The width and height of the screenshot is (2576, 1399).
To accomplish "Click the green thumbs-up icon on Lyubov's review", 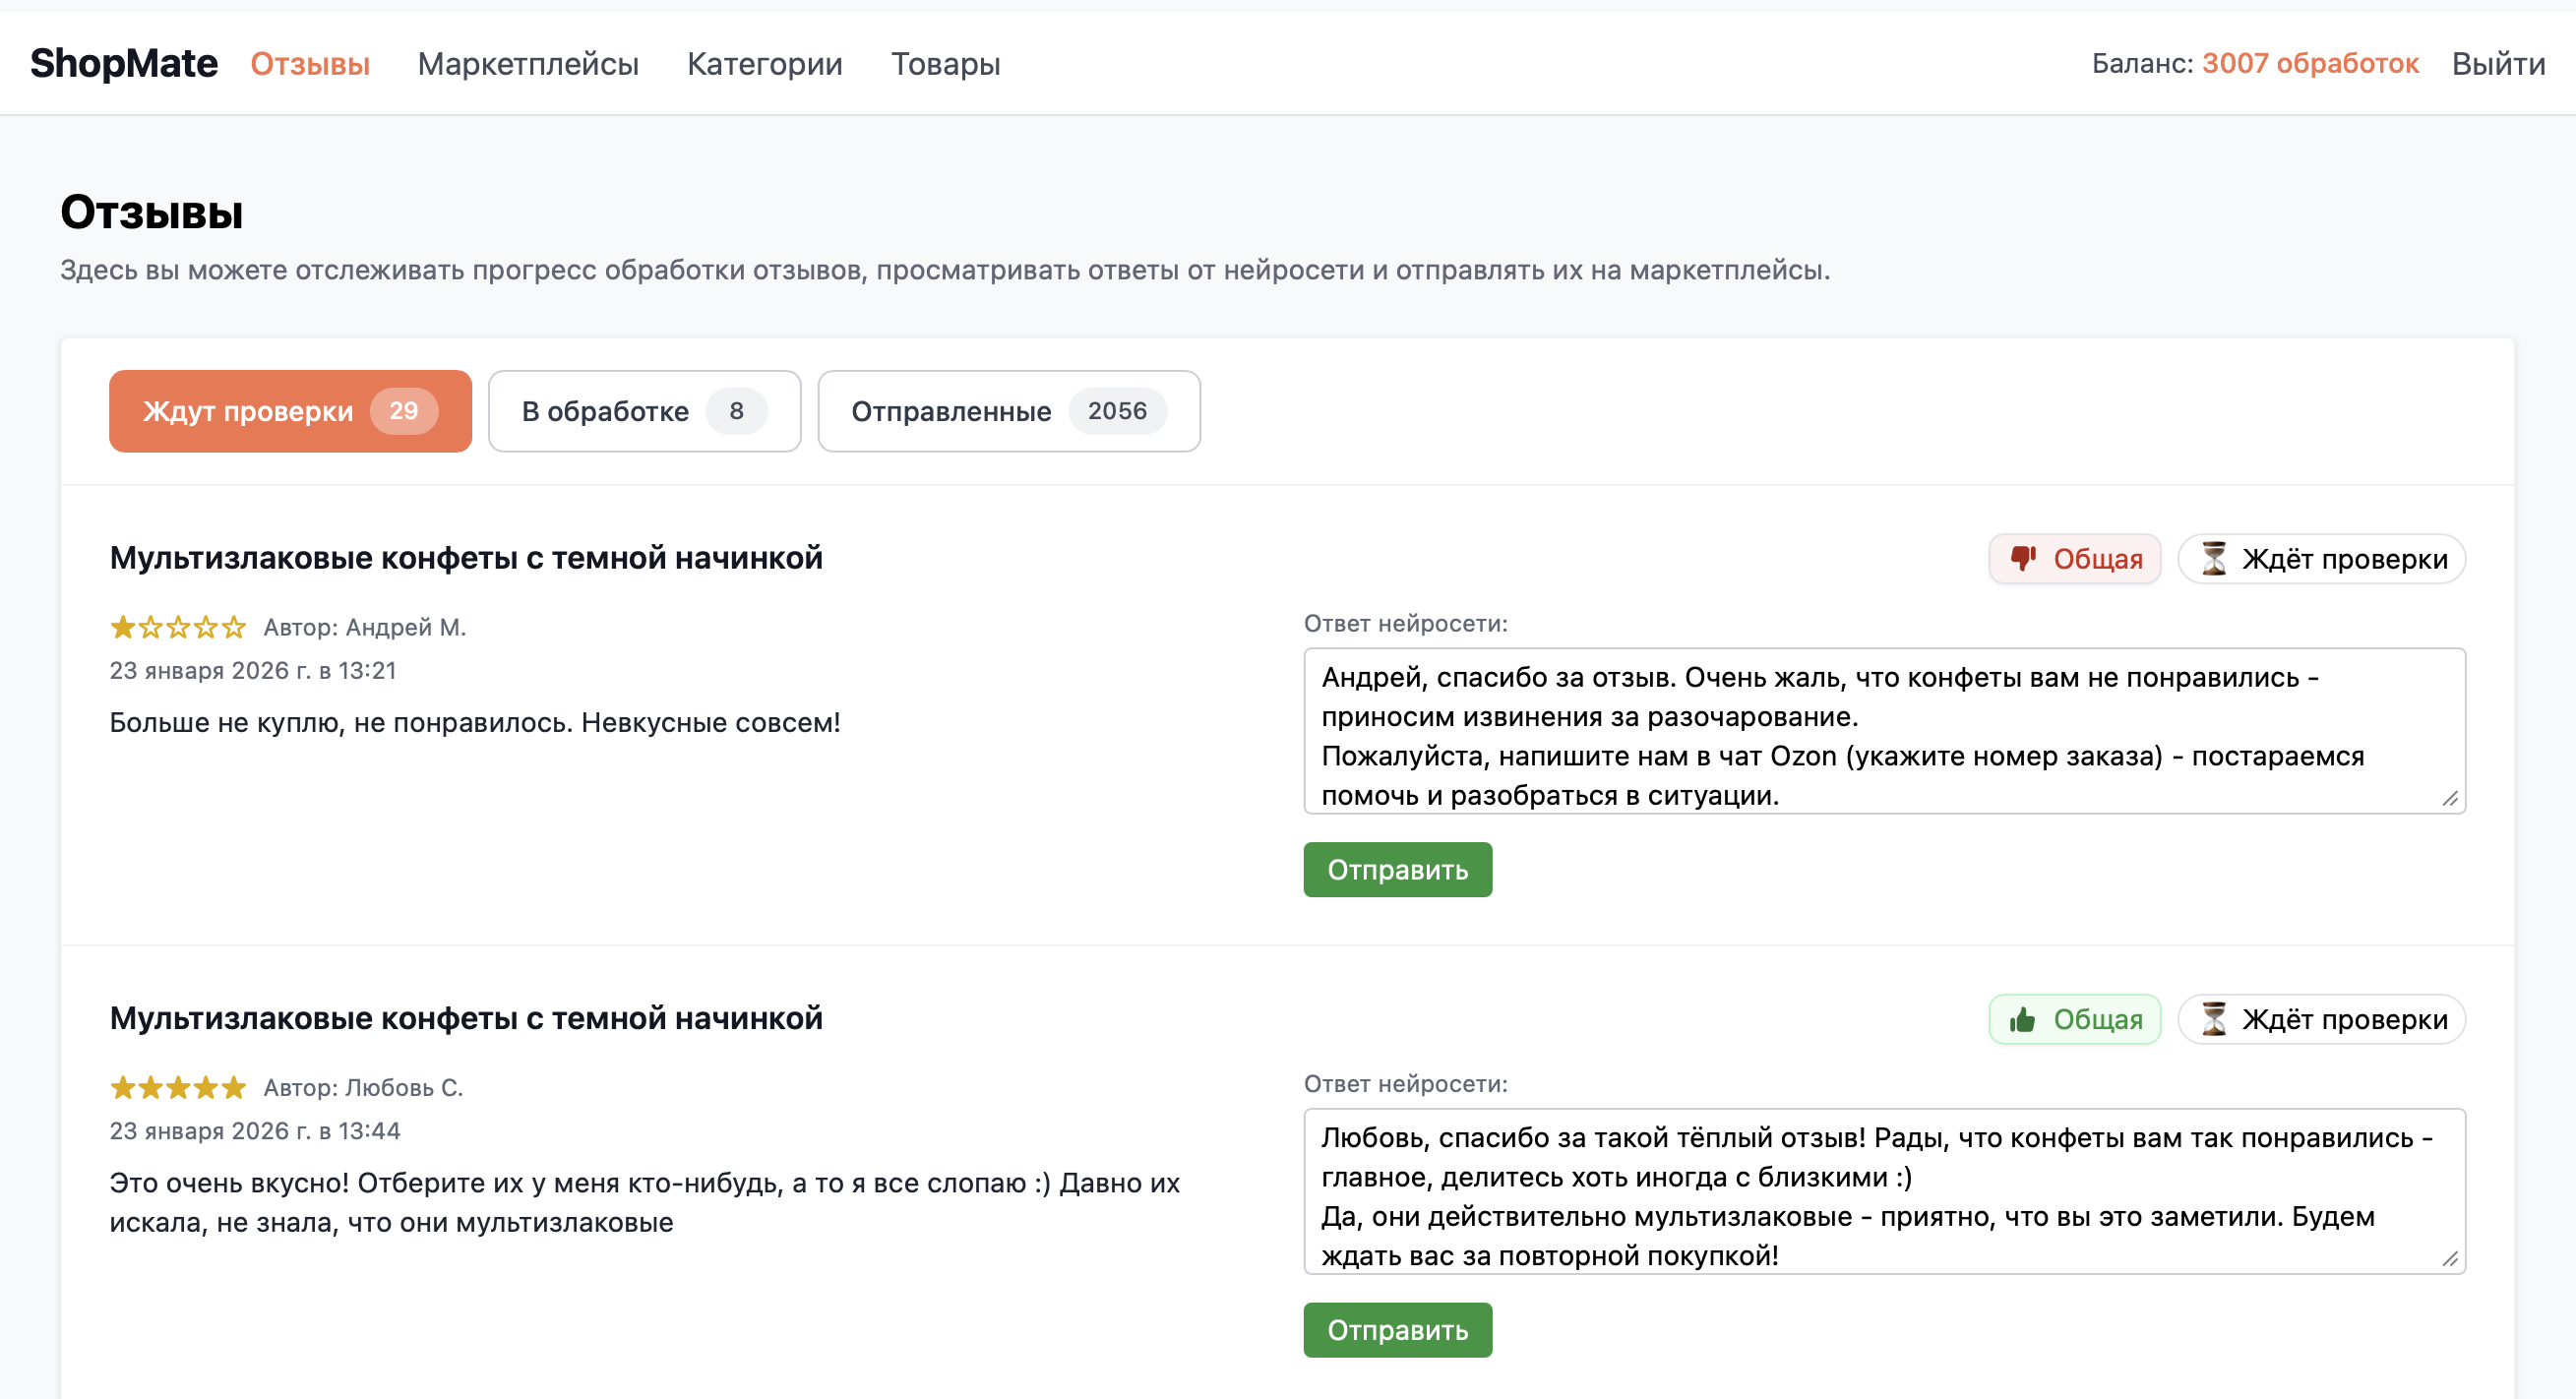I will pyautogui.click(x=2022, y=1019).
